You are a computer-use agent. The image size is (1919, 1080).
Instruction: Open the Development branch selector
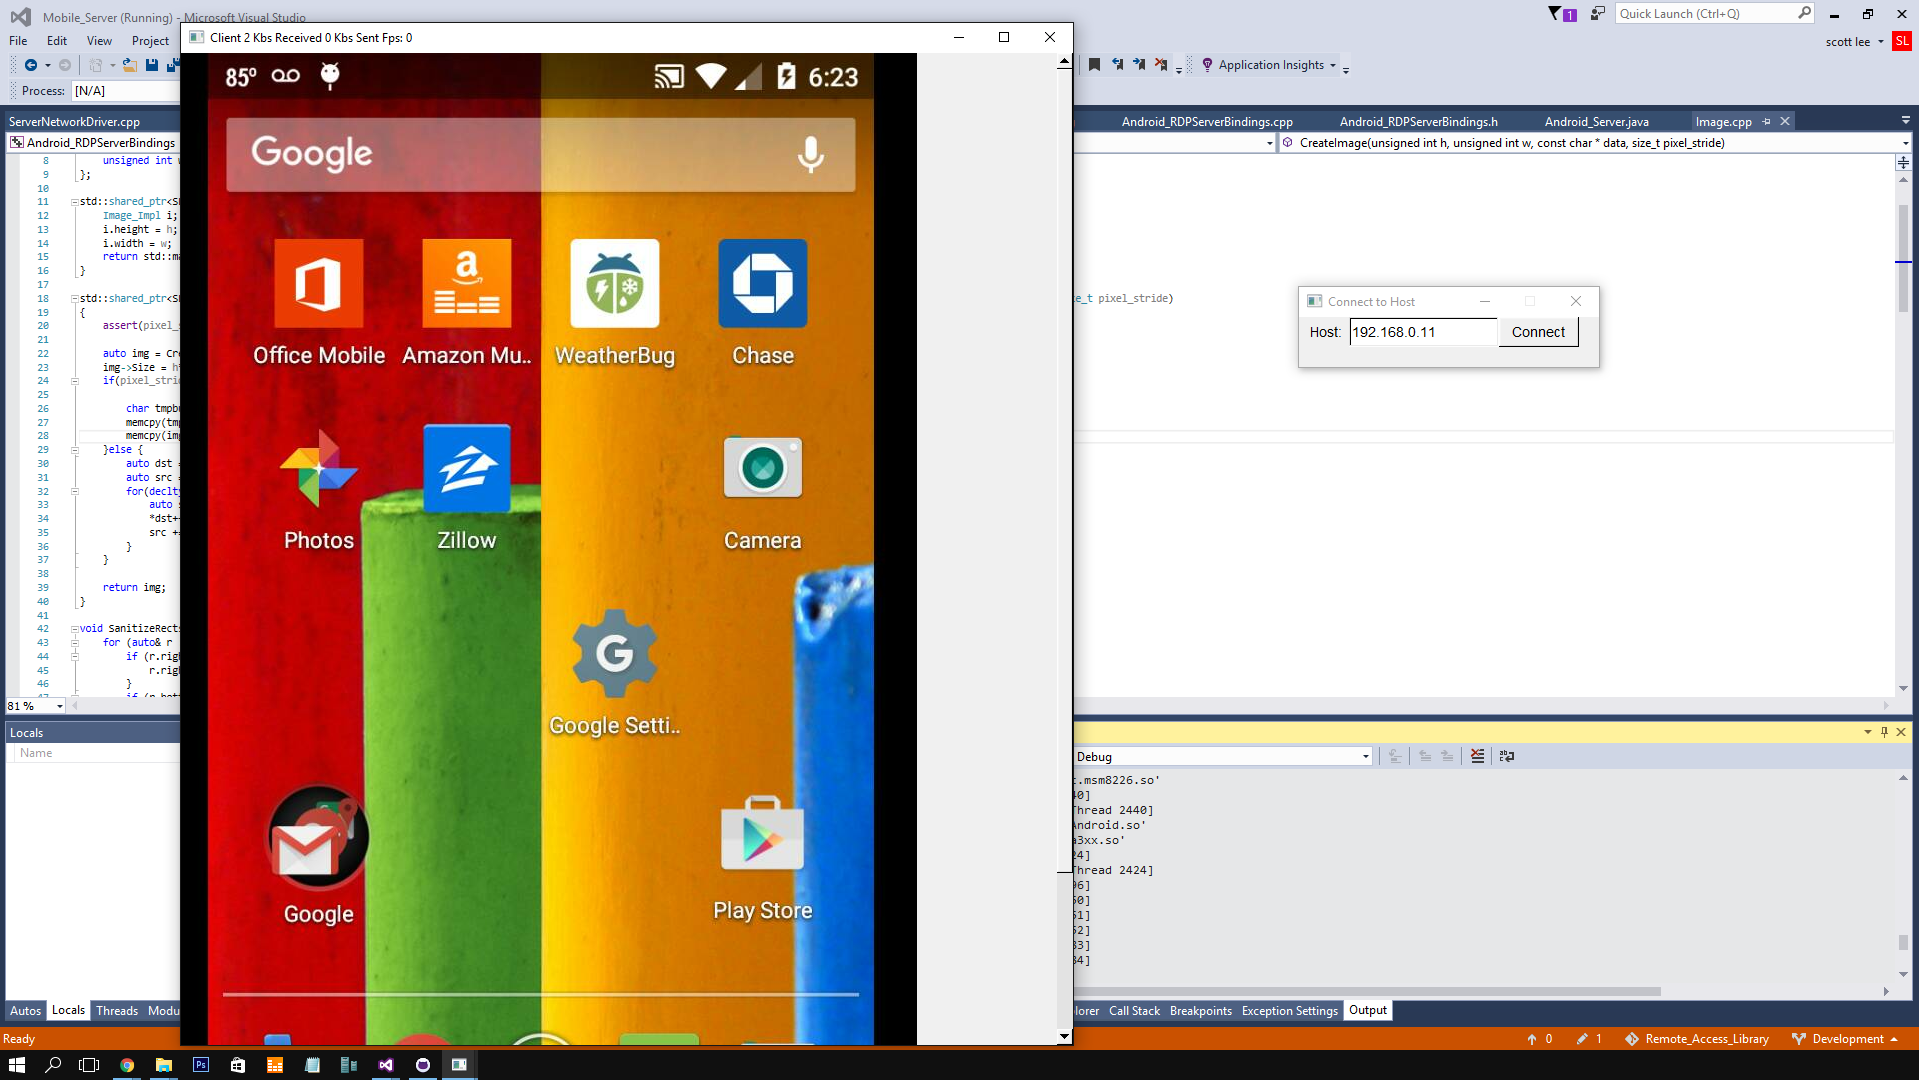point(1845,1039)
